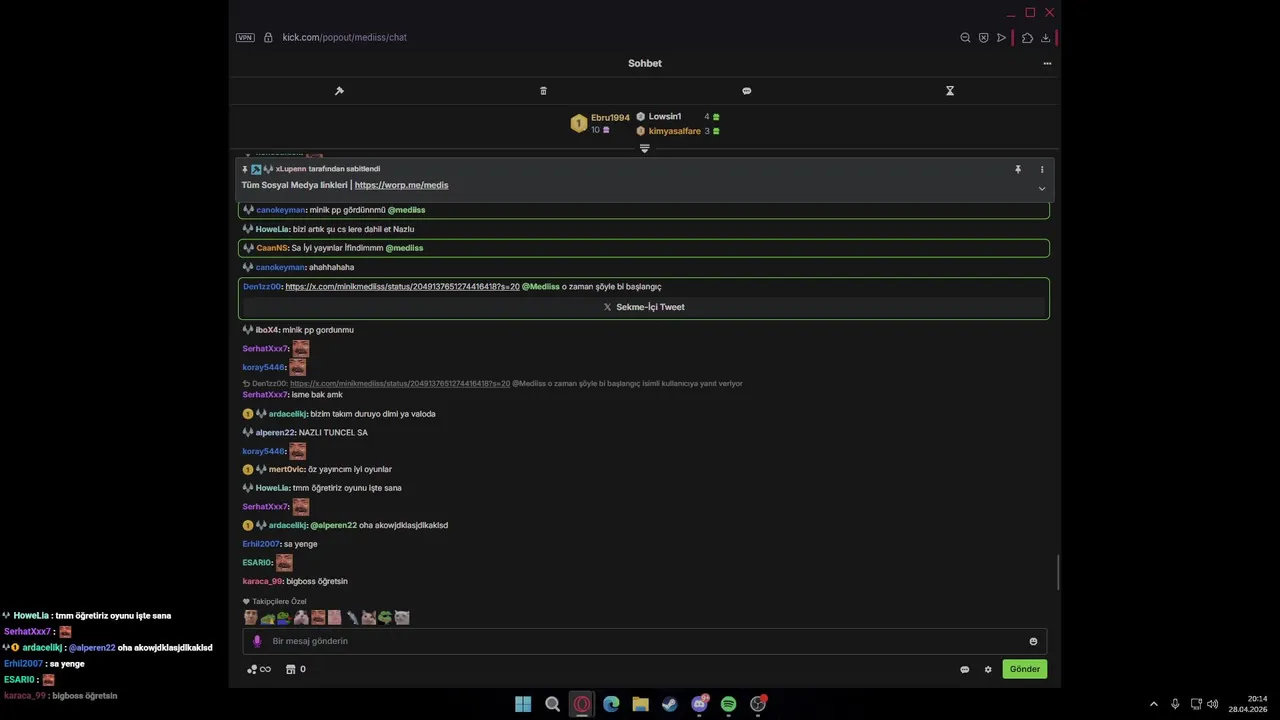This screenshot has height=720, width=1280.
Task: Open the system tray volume icon
Action: [x=1212, y=704]
